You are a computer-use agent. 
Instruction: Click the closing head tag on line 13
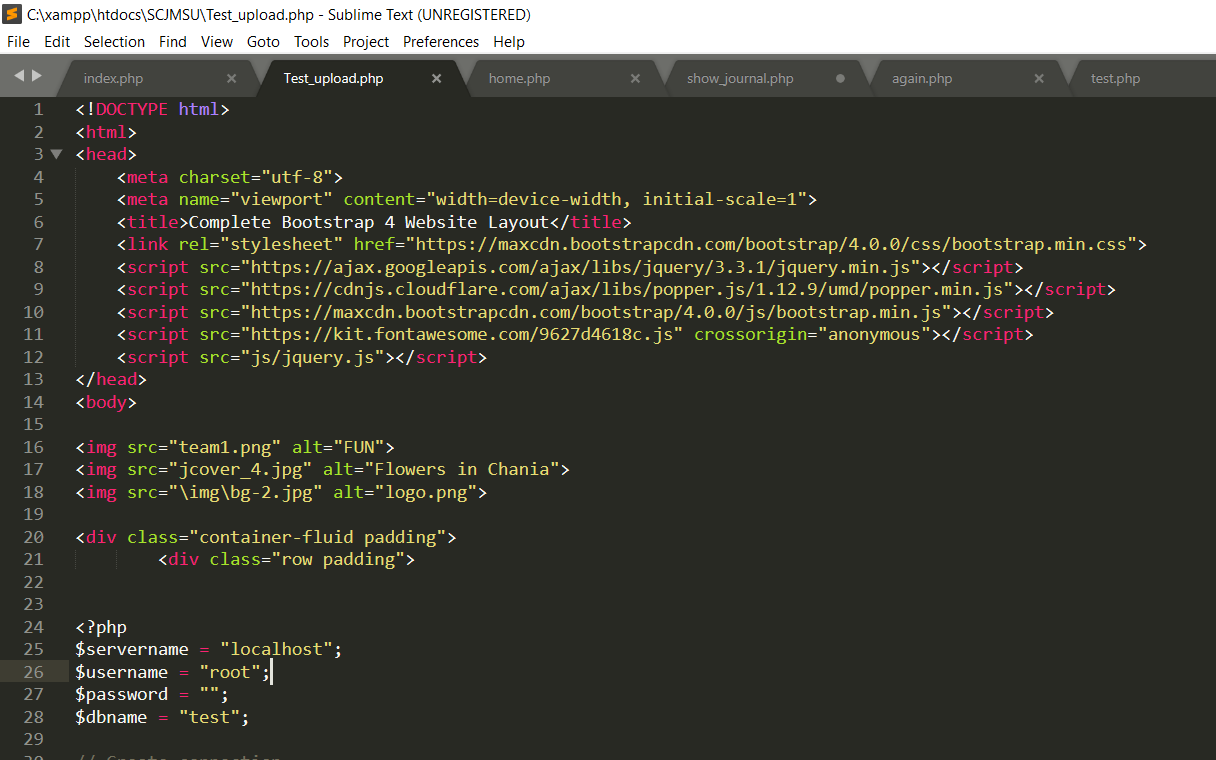coord(111,380)
